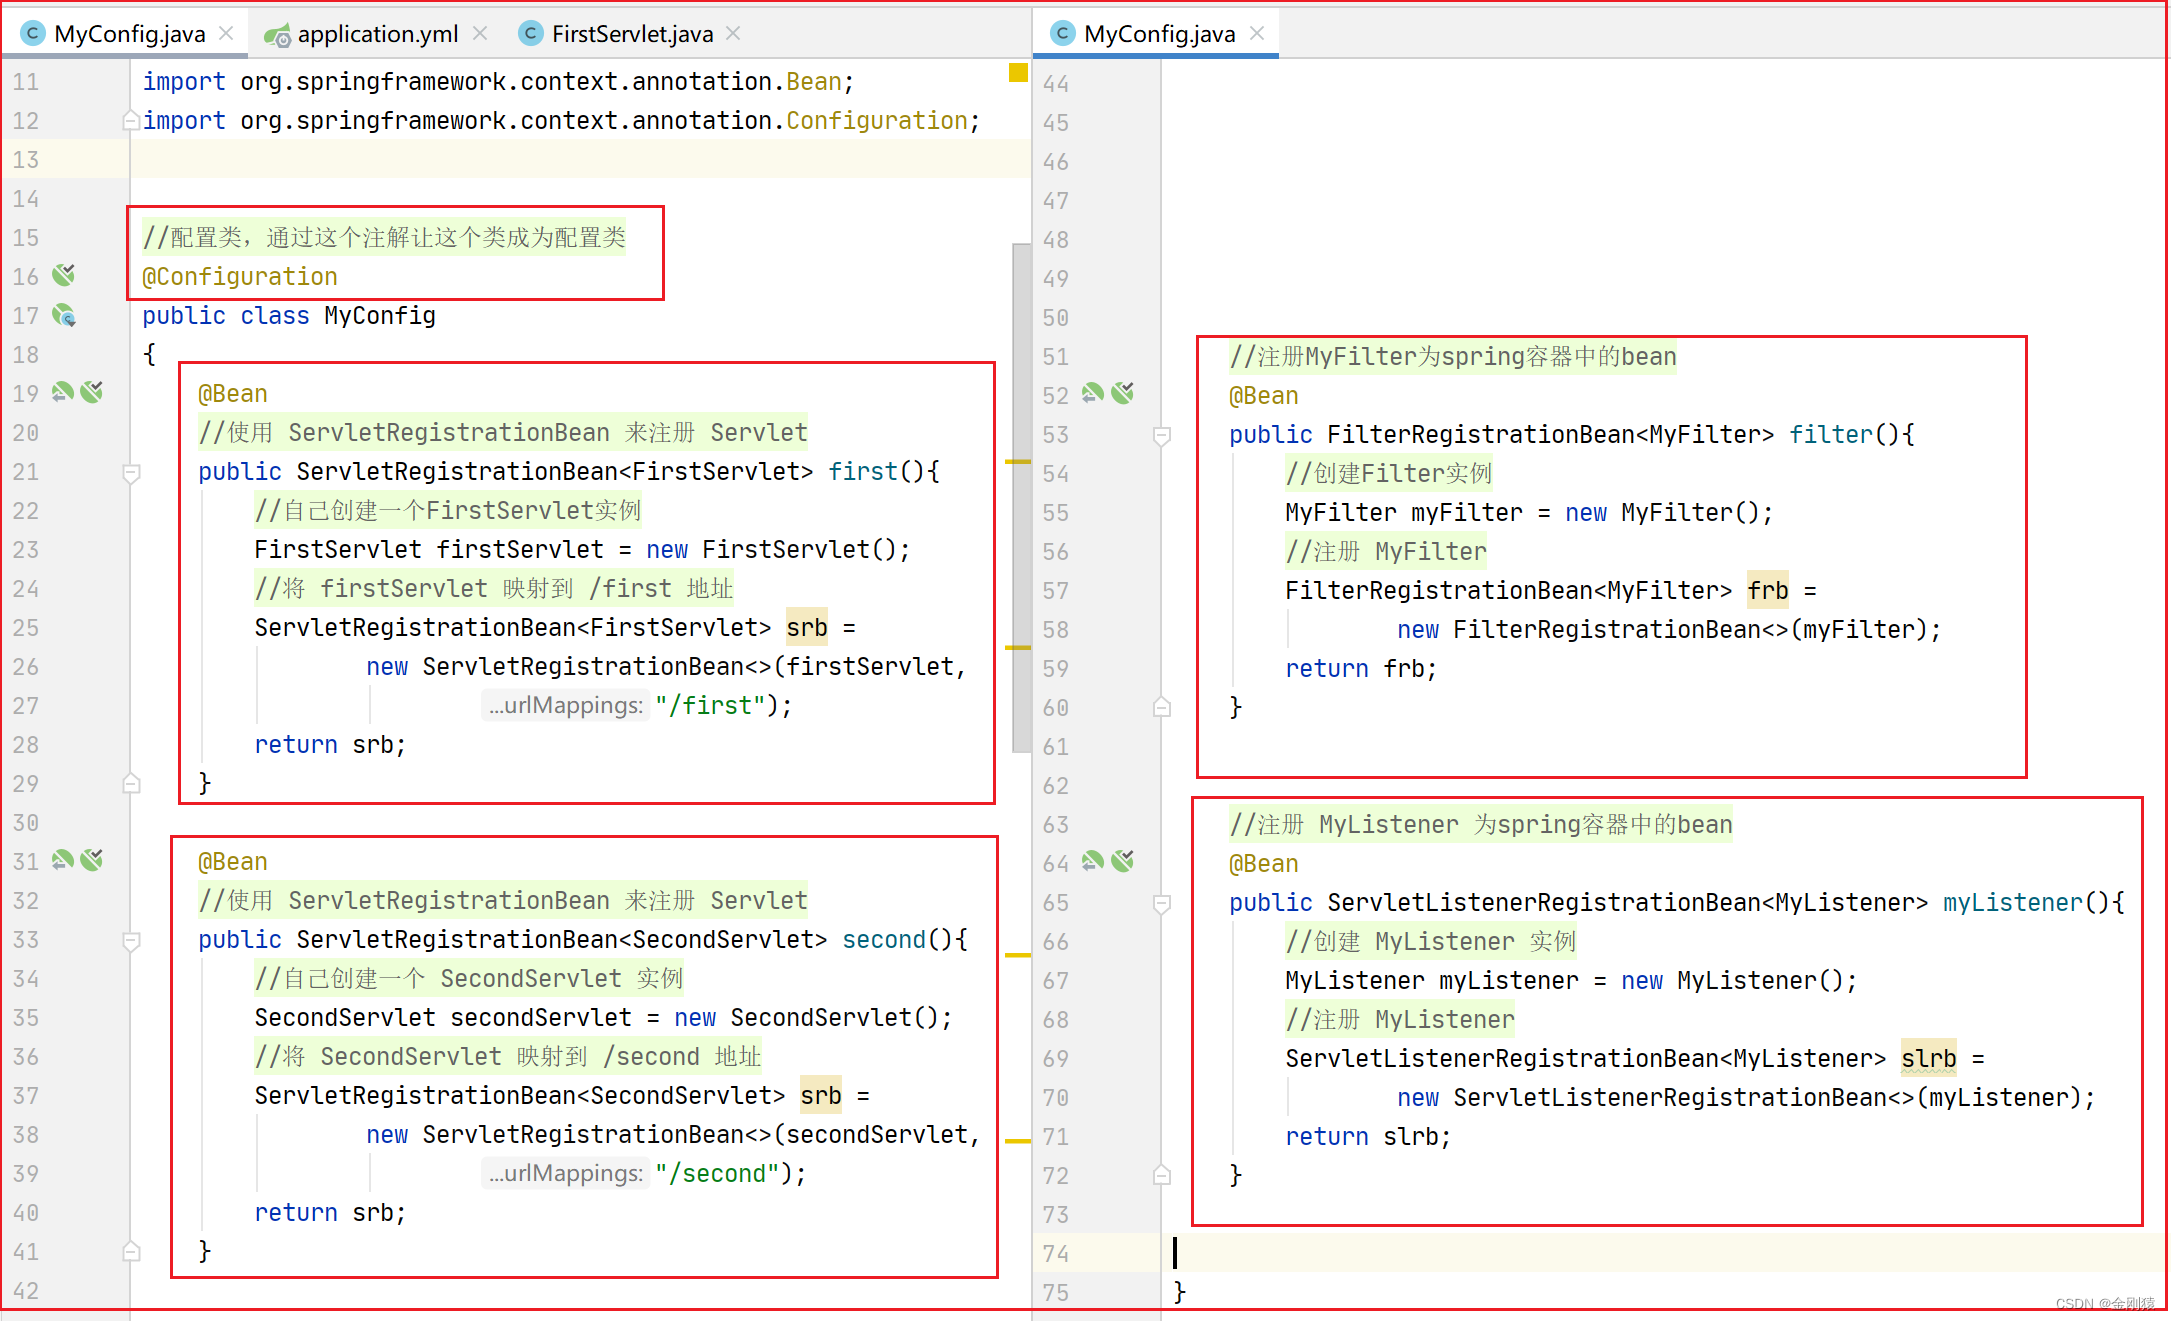The image size is (2171, 1321).
Task: Click first bean gutter icon on line 64
Action: (1092, 861)
